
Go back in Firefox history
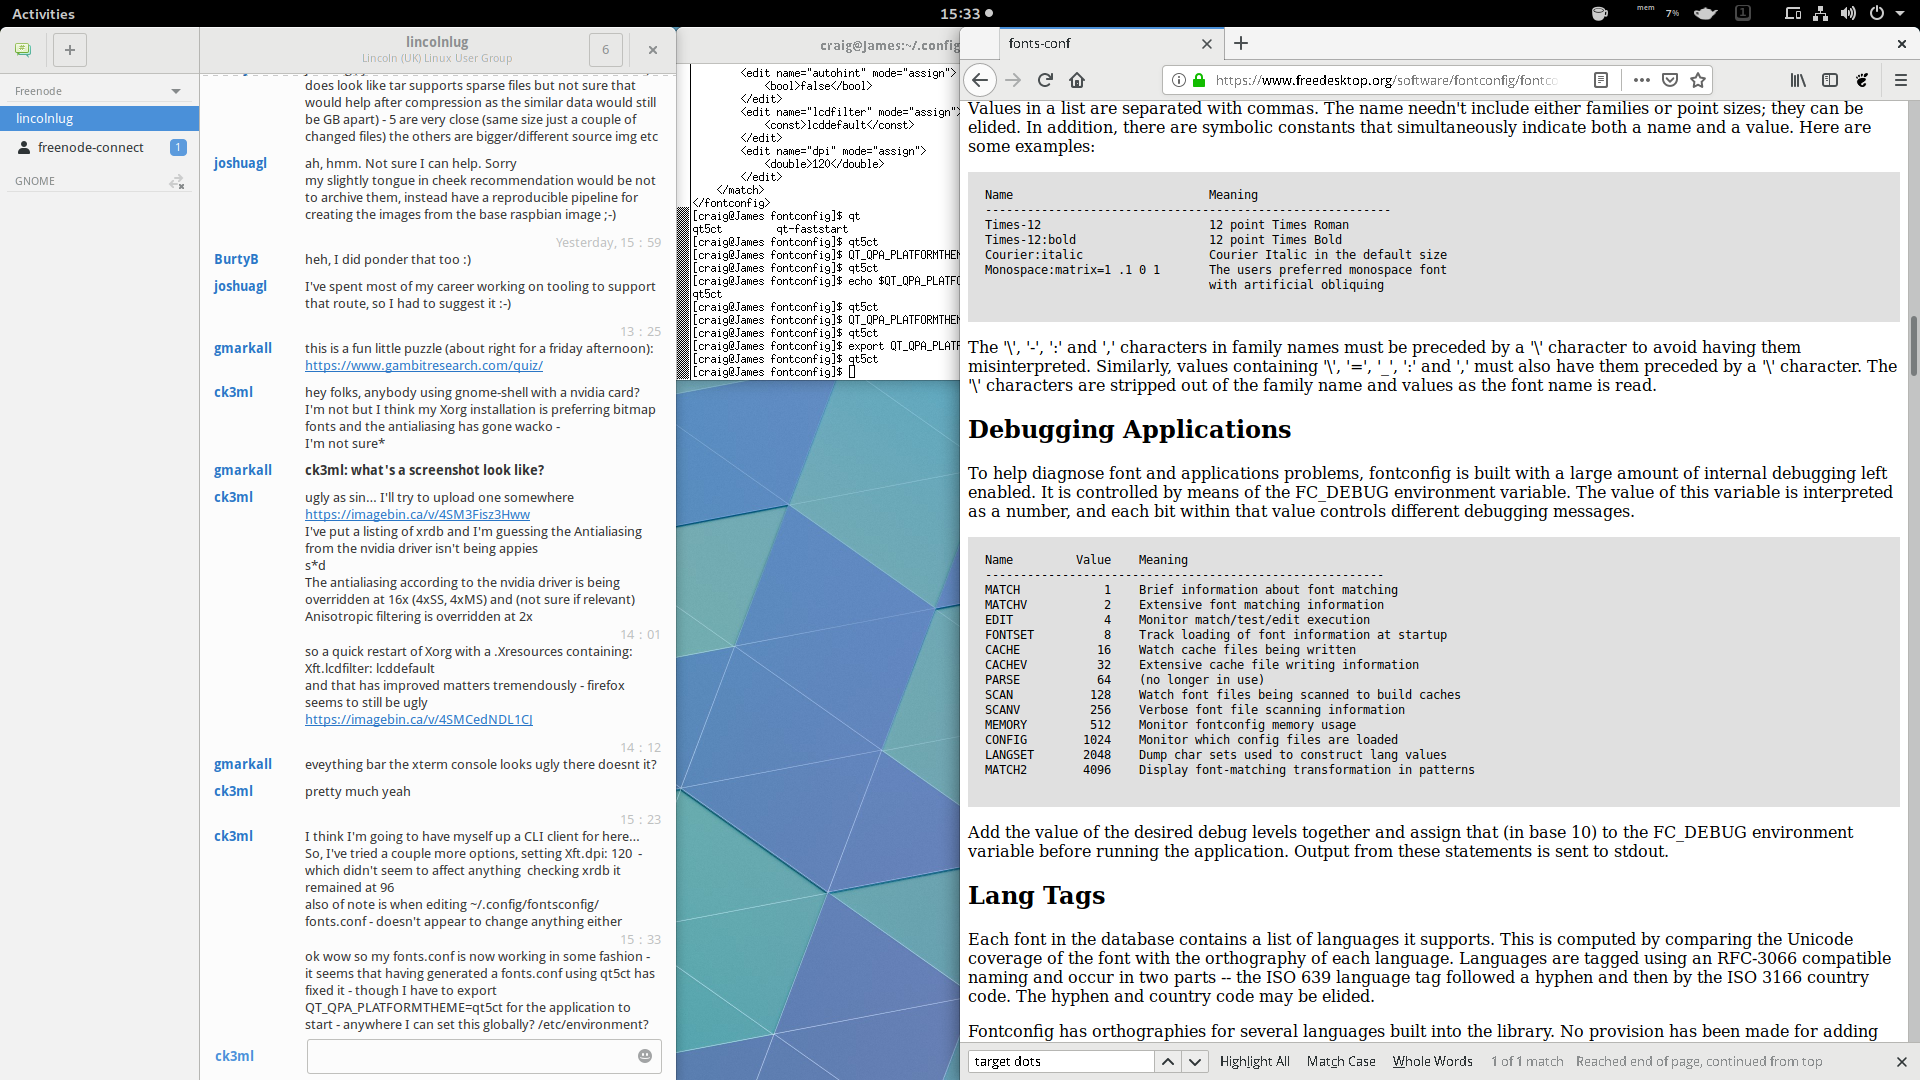coord(980,80)
